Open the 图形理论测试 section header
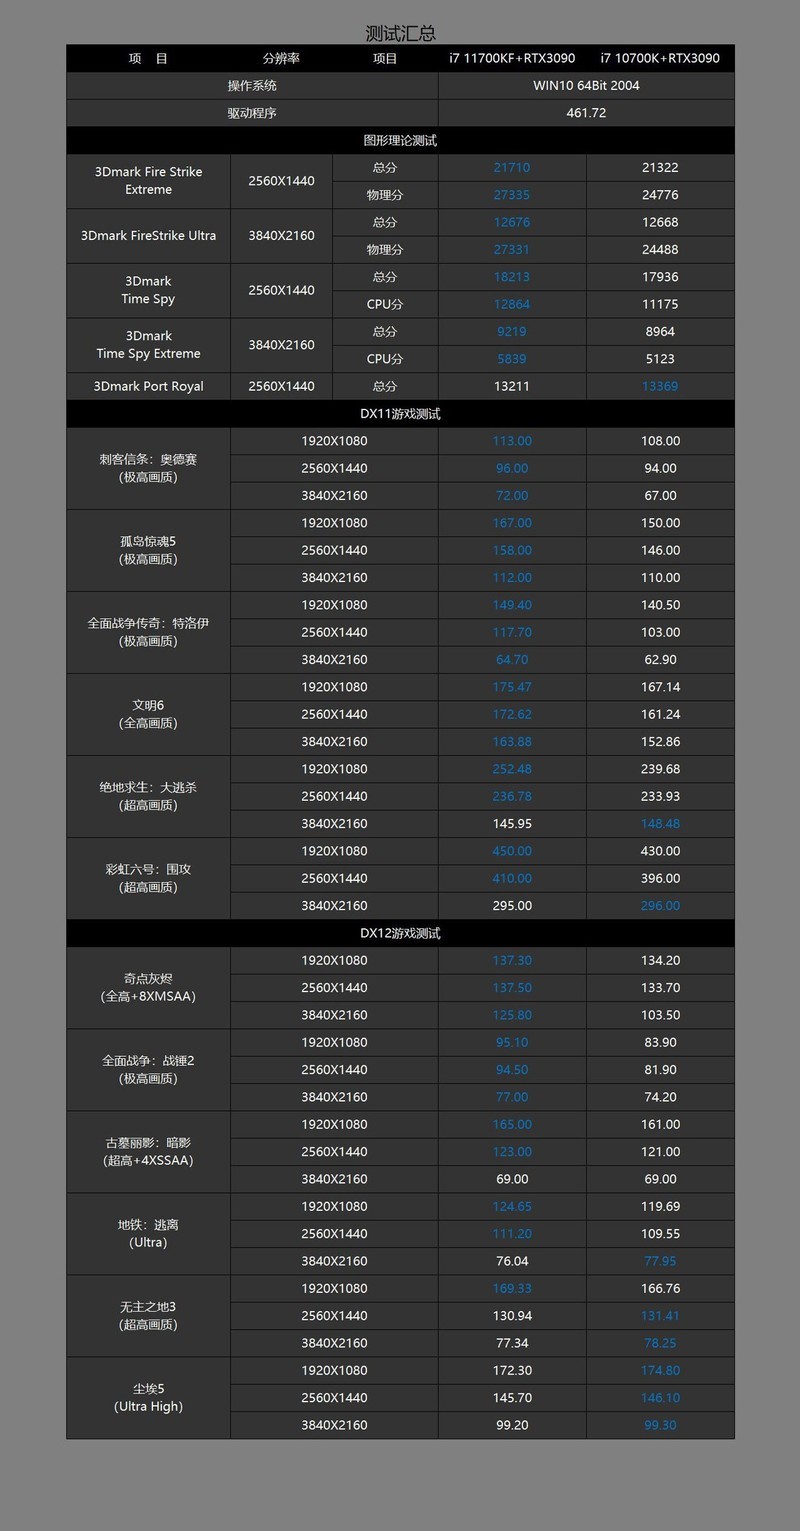This screenshot has height=1531, width=800. [400, 140]
